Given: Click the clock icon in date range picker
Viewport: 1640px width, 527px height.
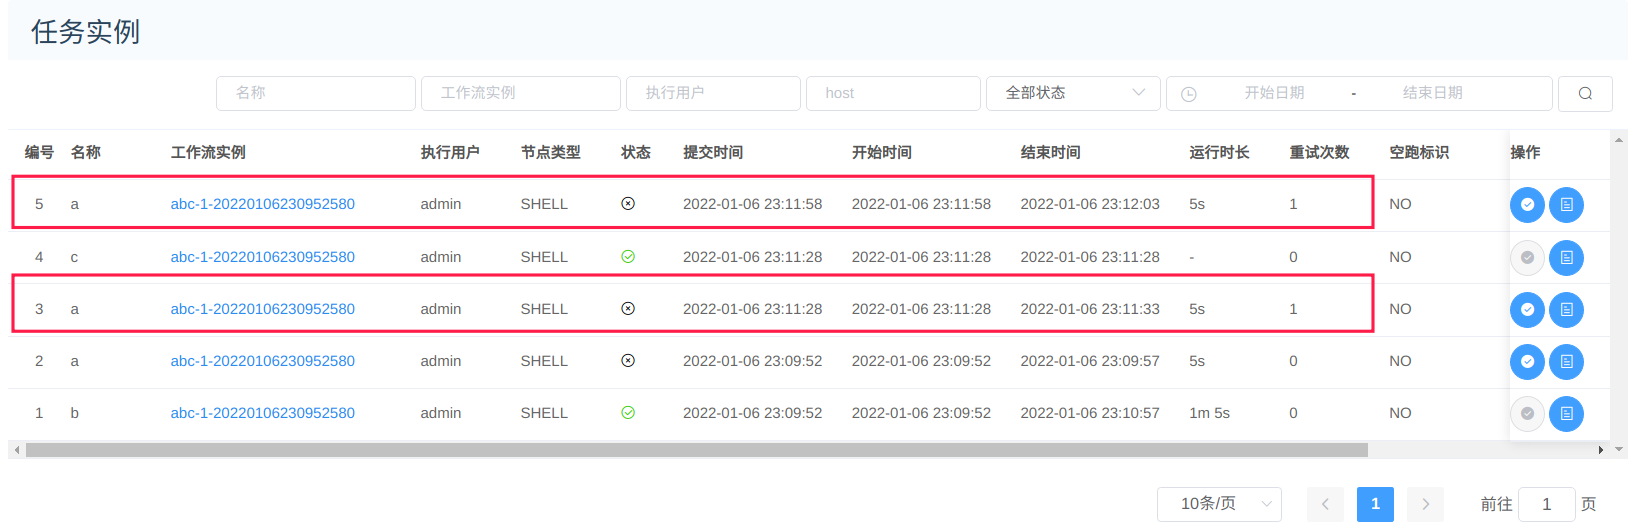Looking at the screenshot, I should (1189, 94).
